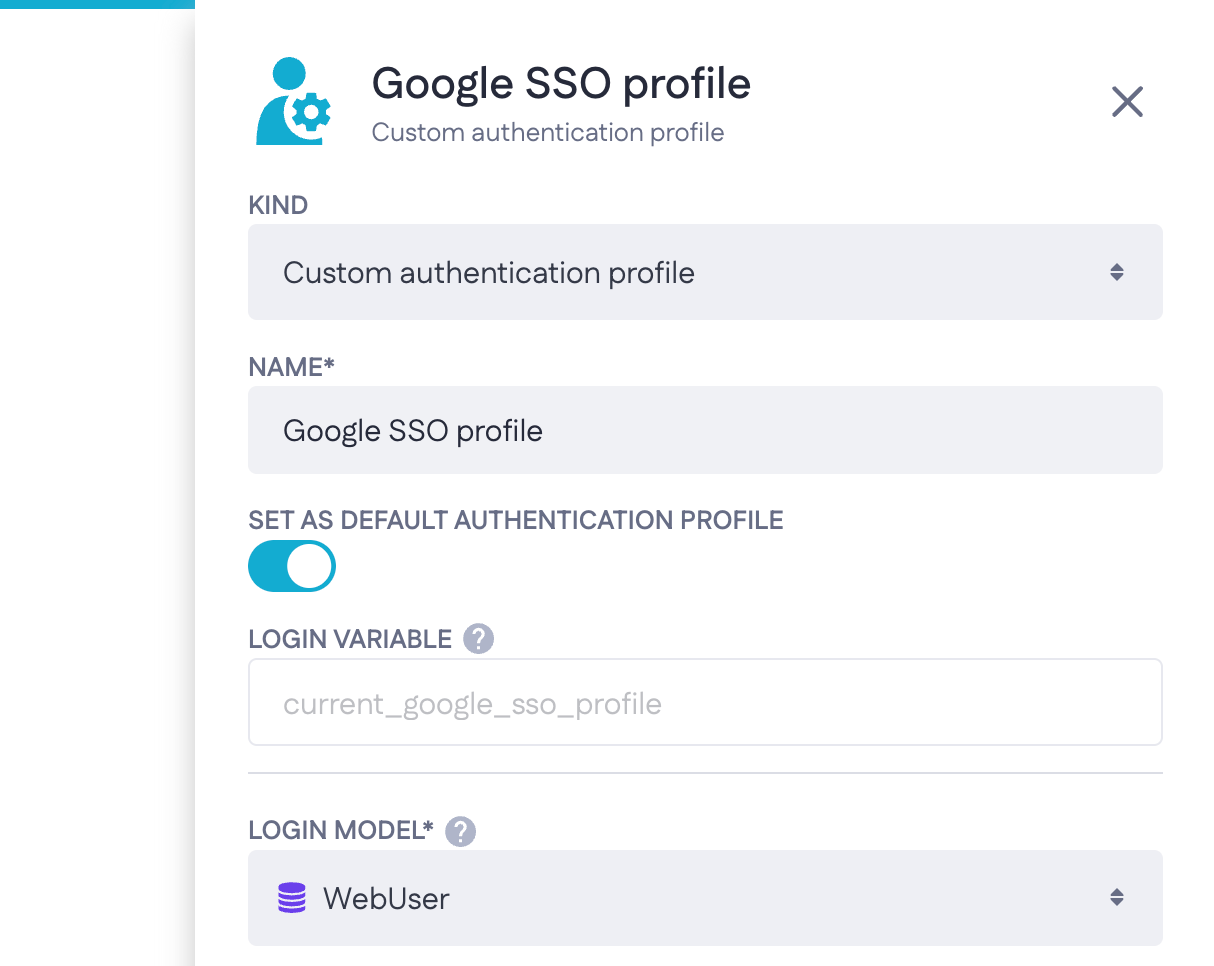The width and height of the screenshot is (1214, 966).
Task: Click the user-gear authentication profile icon
Action: tap(293, 102)
